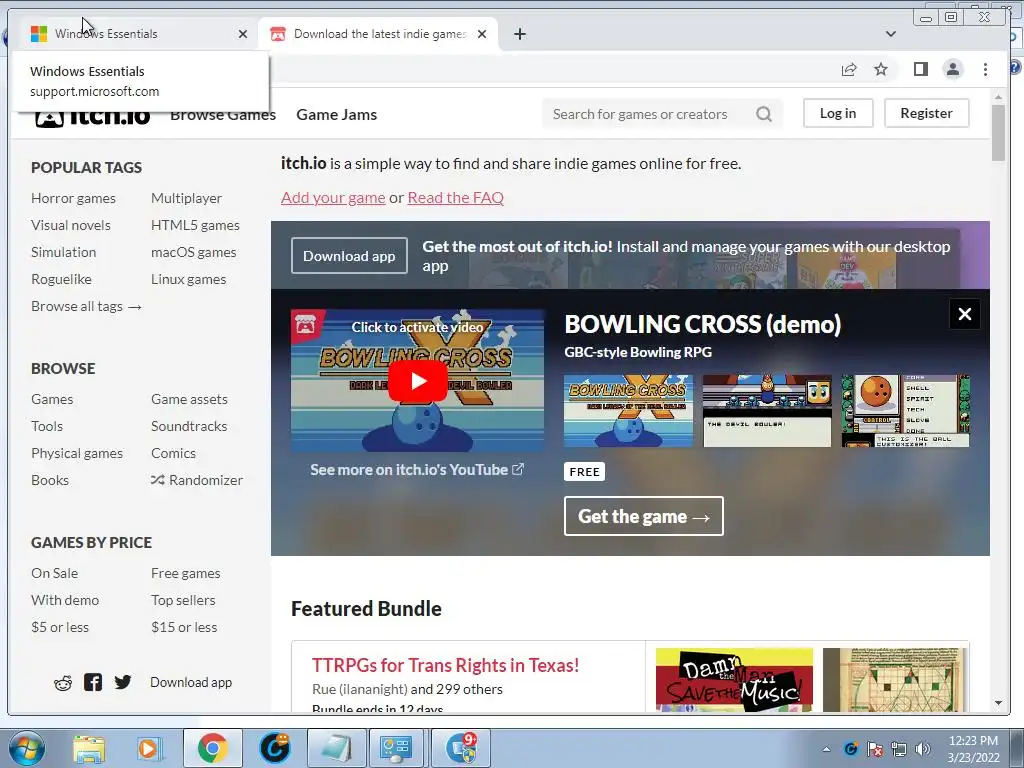Click the Download app banner button
The width and height of the screenshot is (1024, 768).
click(349, 256)
